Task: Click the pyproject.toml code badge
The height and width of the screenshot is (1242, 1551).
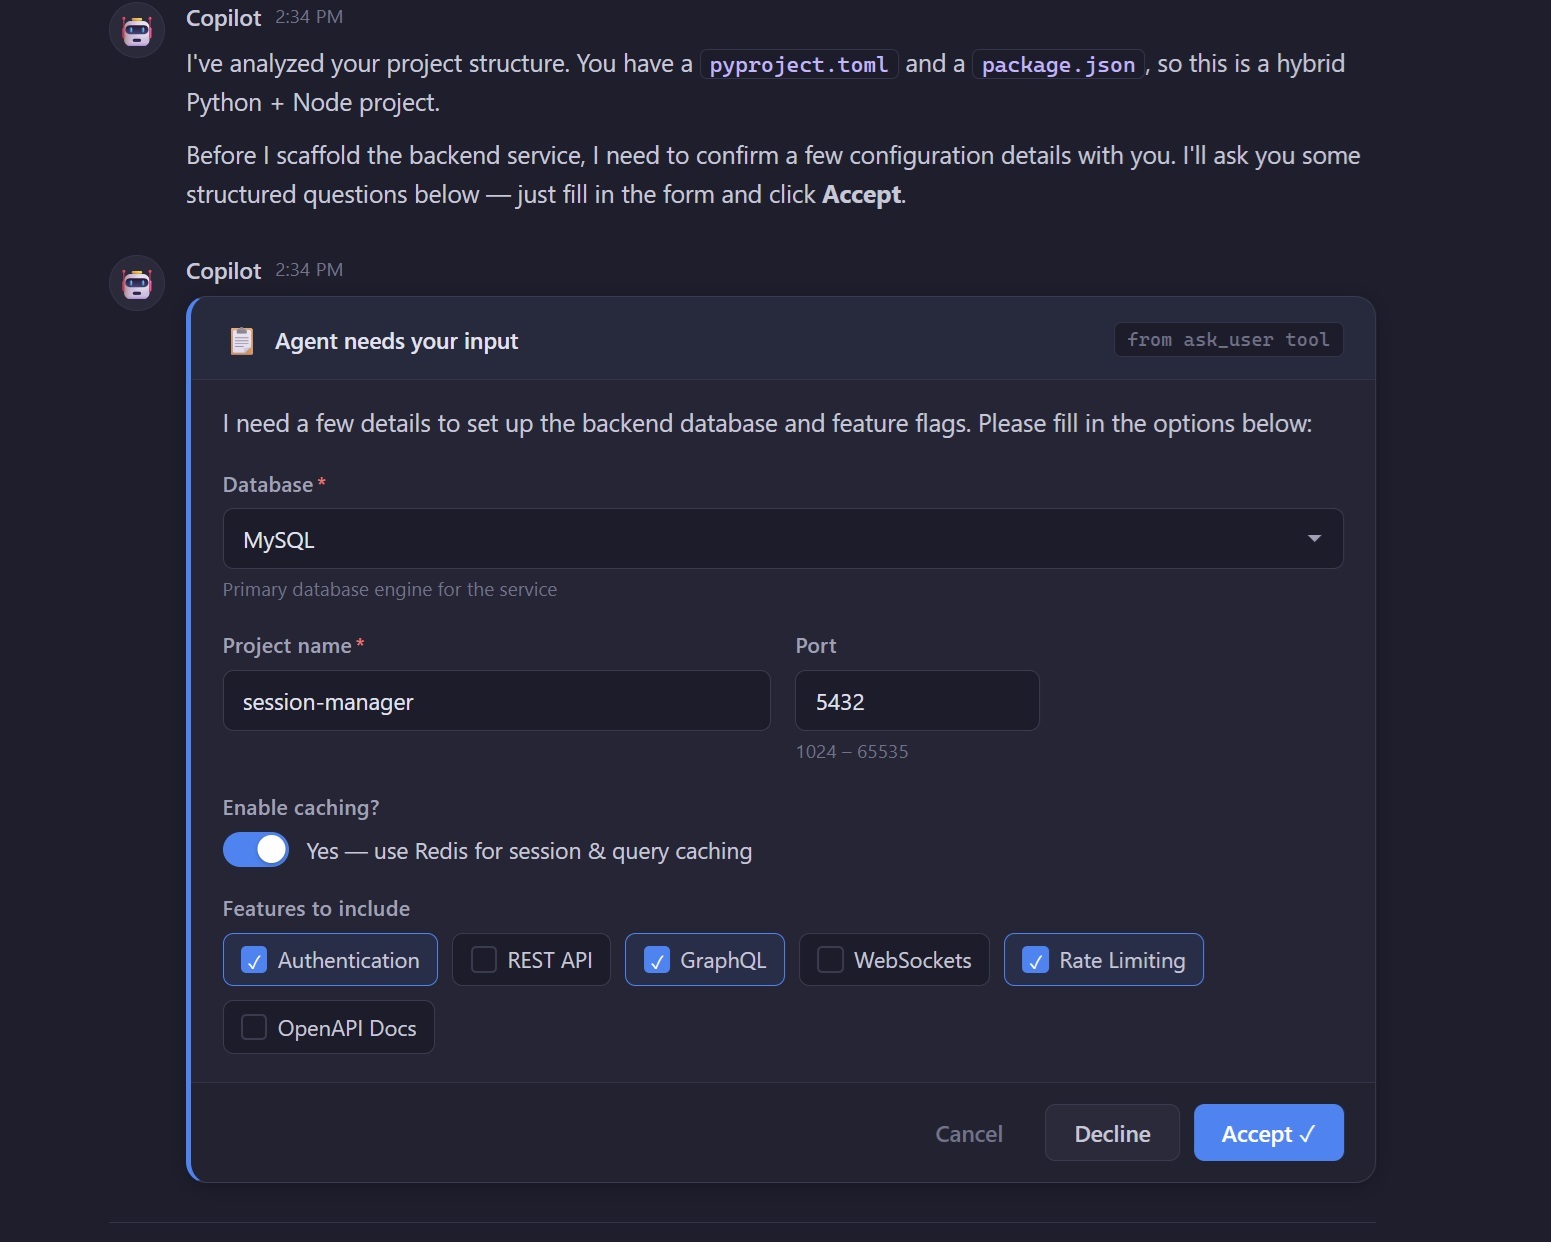Action: pyautogui.click(x=797, y=63)
